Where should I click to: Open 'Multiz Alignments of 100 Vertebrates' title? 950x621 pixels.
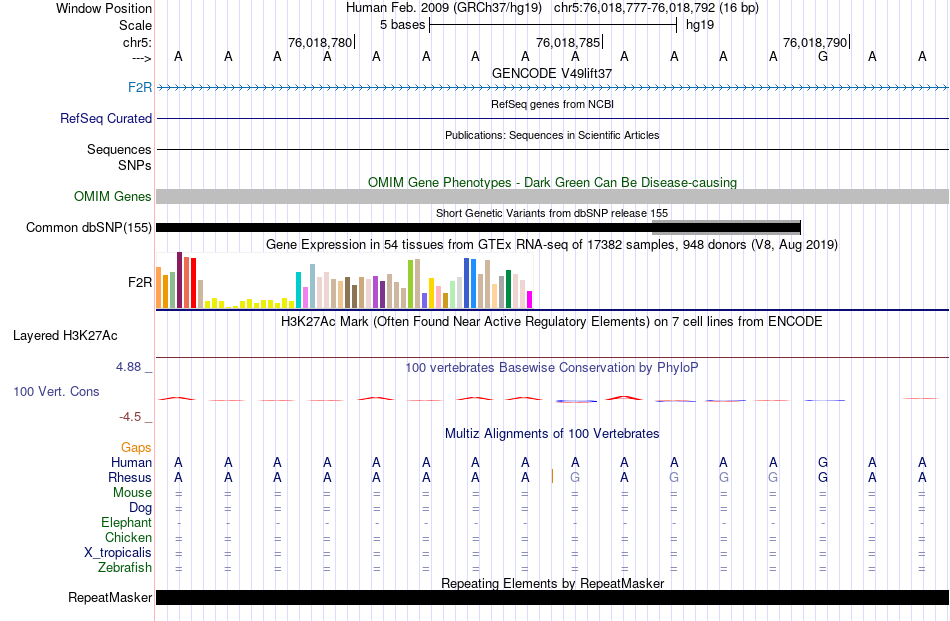552,434
